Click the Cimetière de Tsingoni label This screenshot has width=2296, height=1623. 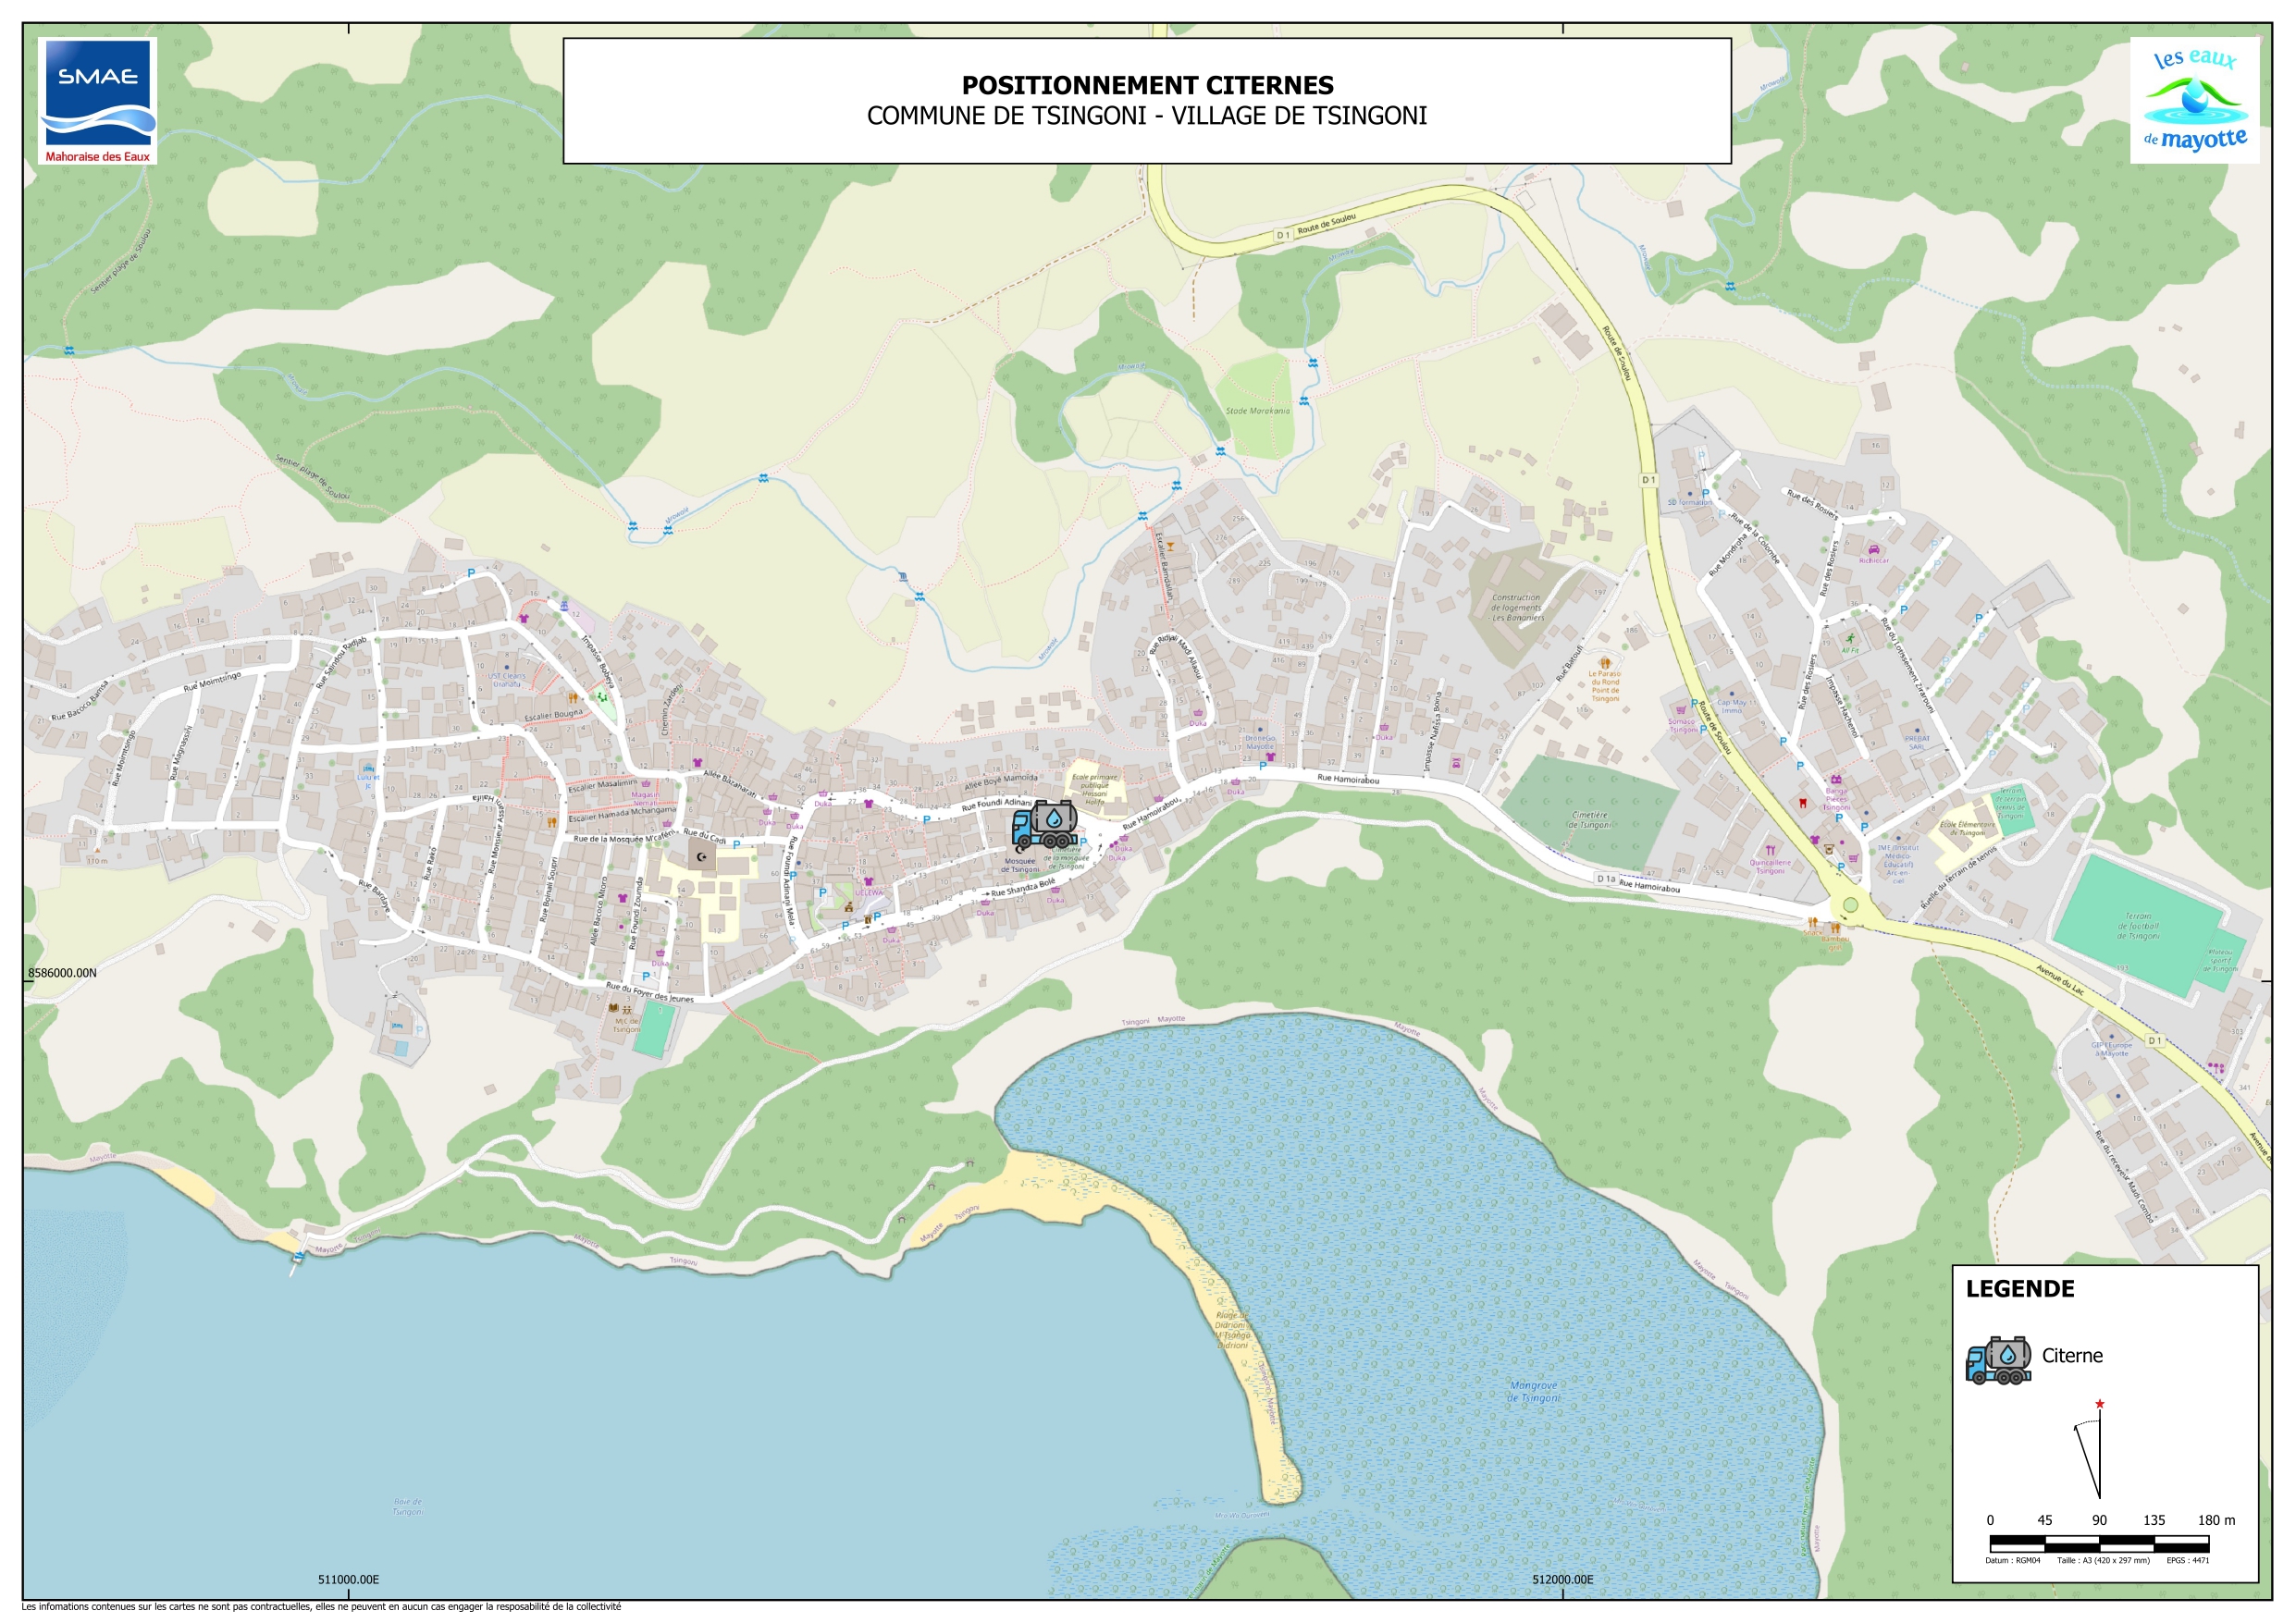pyautogui.click(x=1589, y=819)
